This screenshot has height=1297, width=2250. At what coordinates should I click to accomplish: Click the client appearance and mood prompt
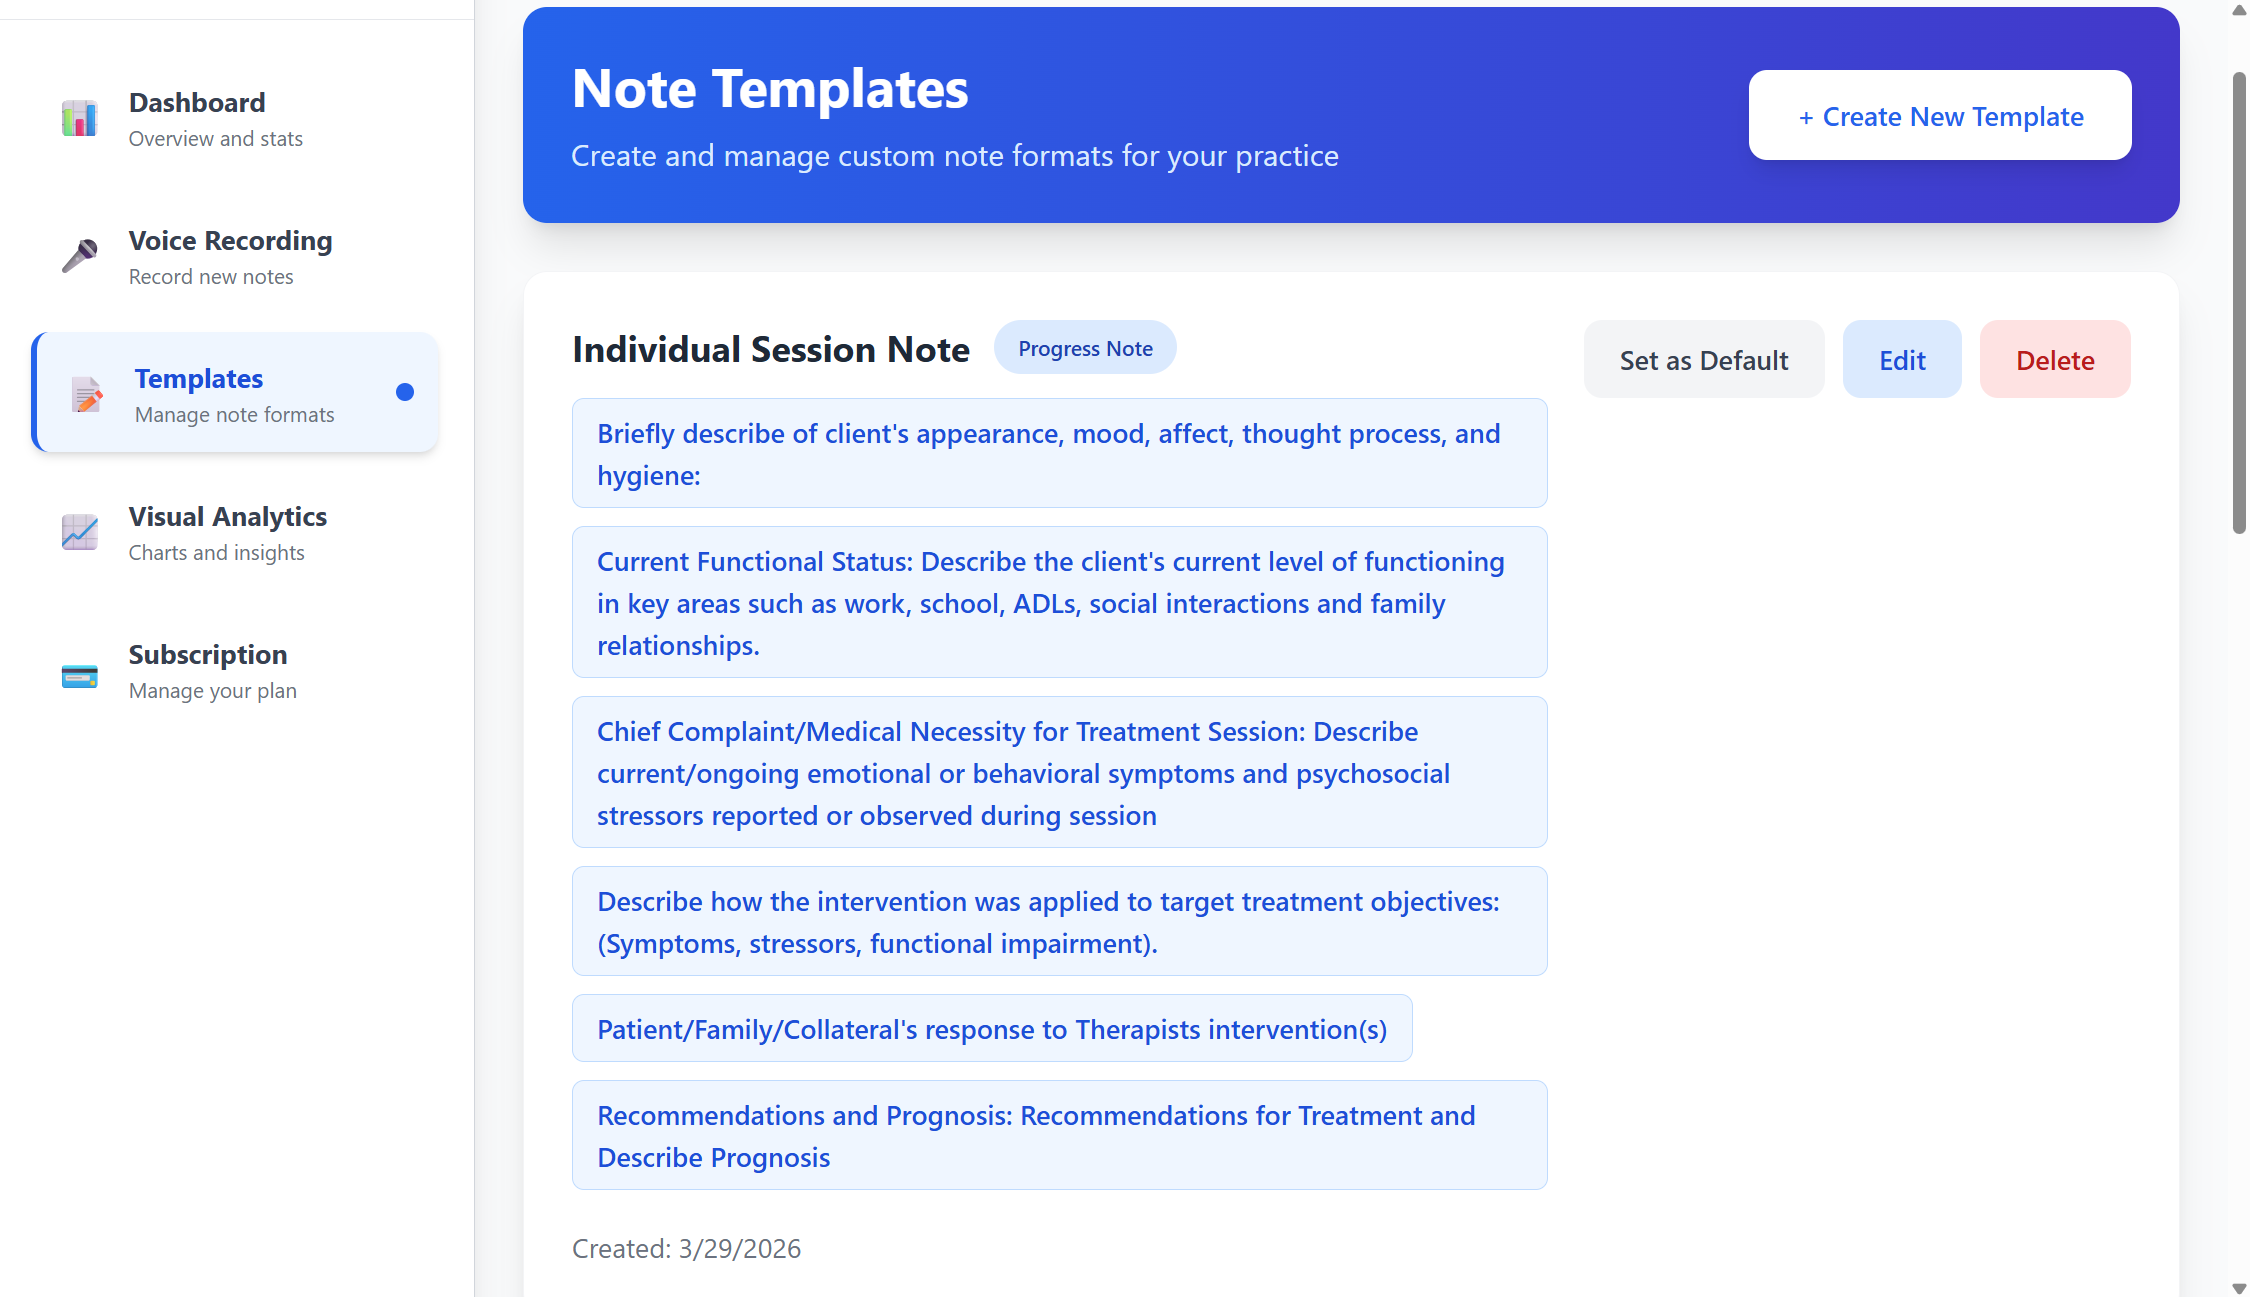point(1059,453)
